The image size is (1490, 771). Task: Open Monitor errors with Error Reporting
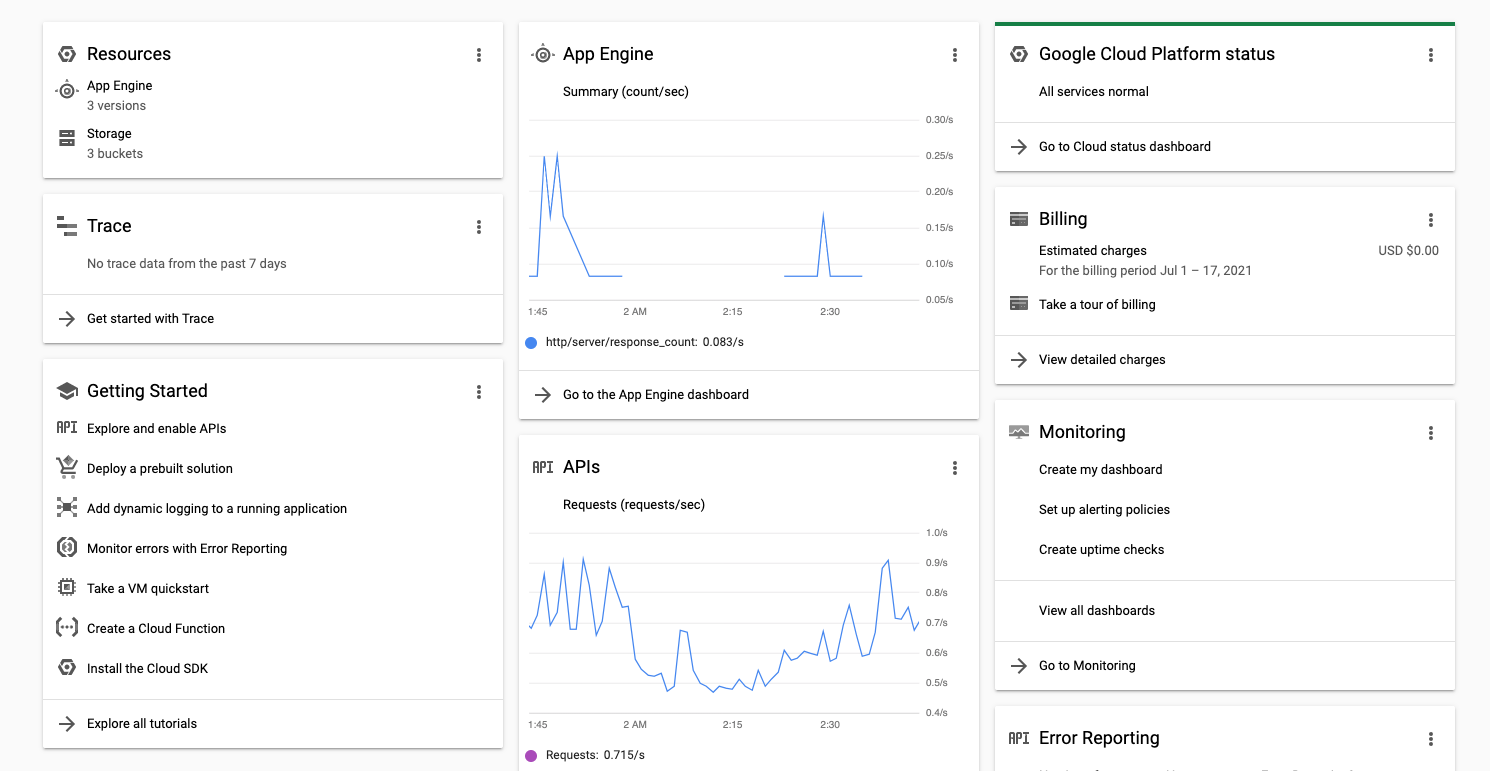[187, 548]
